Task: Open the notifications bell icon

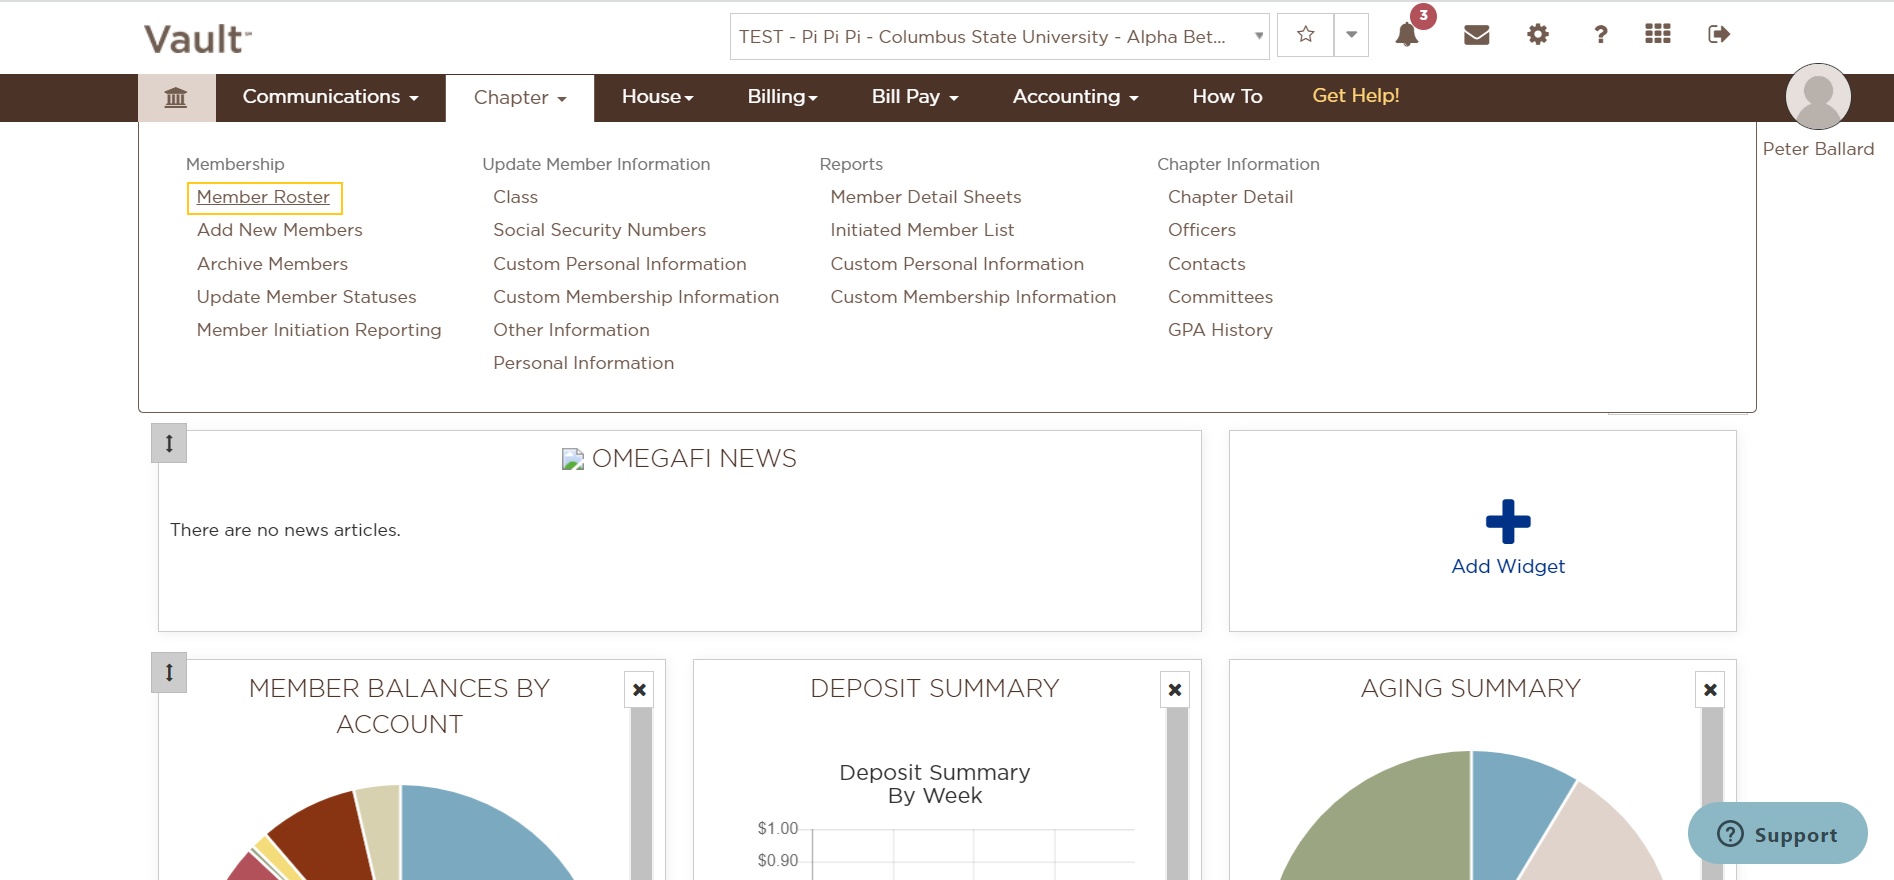Action: [1407, 35]
